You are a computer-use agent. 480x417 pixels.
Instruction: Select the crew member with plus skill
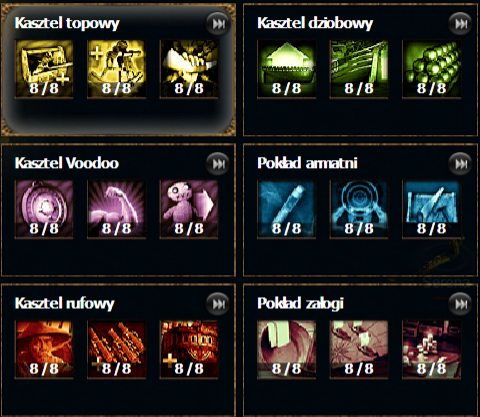tap(117, 69)
